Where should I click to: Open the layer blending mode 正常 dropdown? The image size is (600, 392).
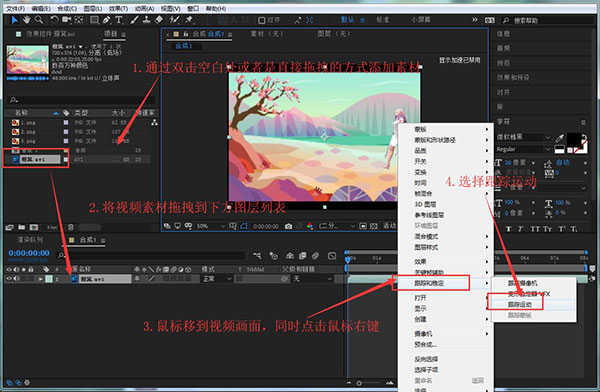click(217, 279)
